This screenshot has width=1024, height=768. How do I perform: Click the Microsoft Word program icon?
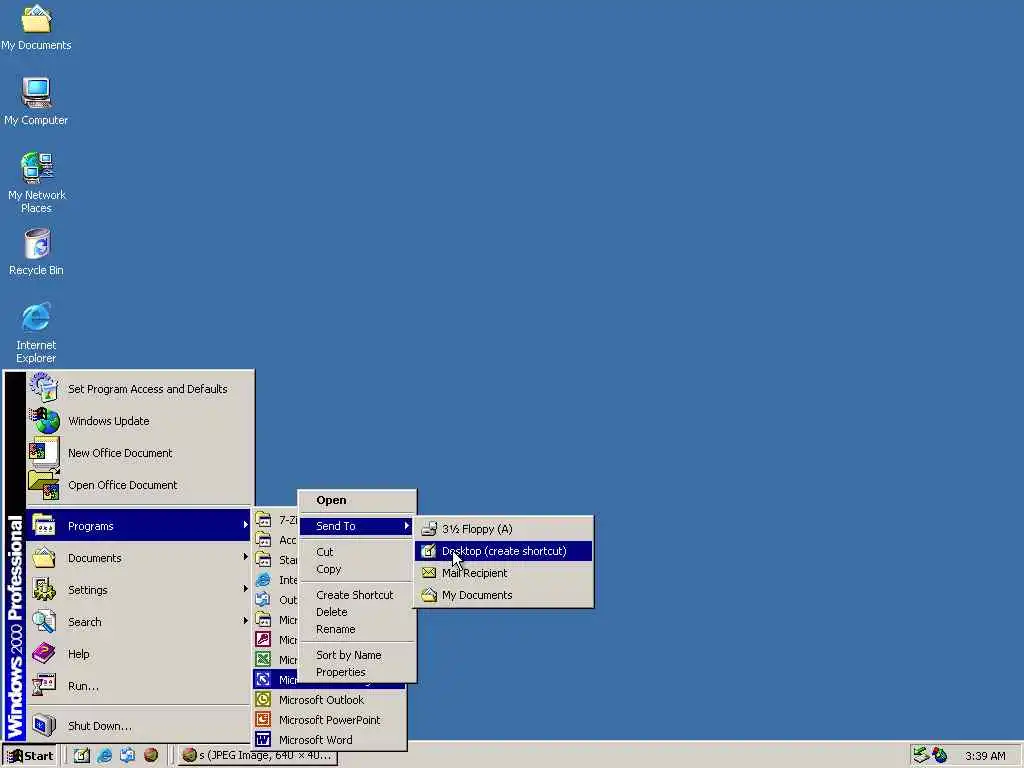(263, 739)
